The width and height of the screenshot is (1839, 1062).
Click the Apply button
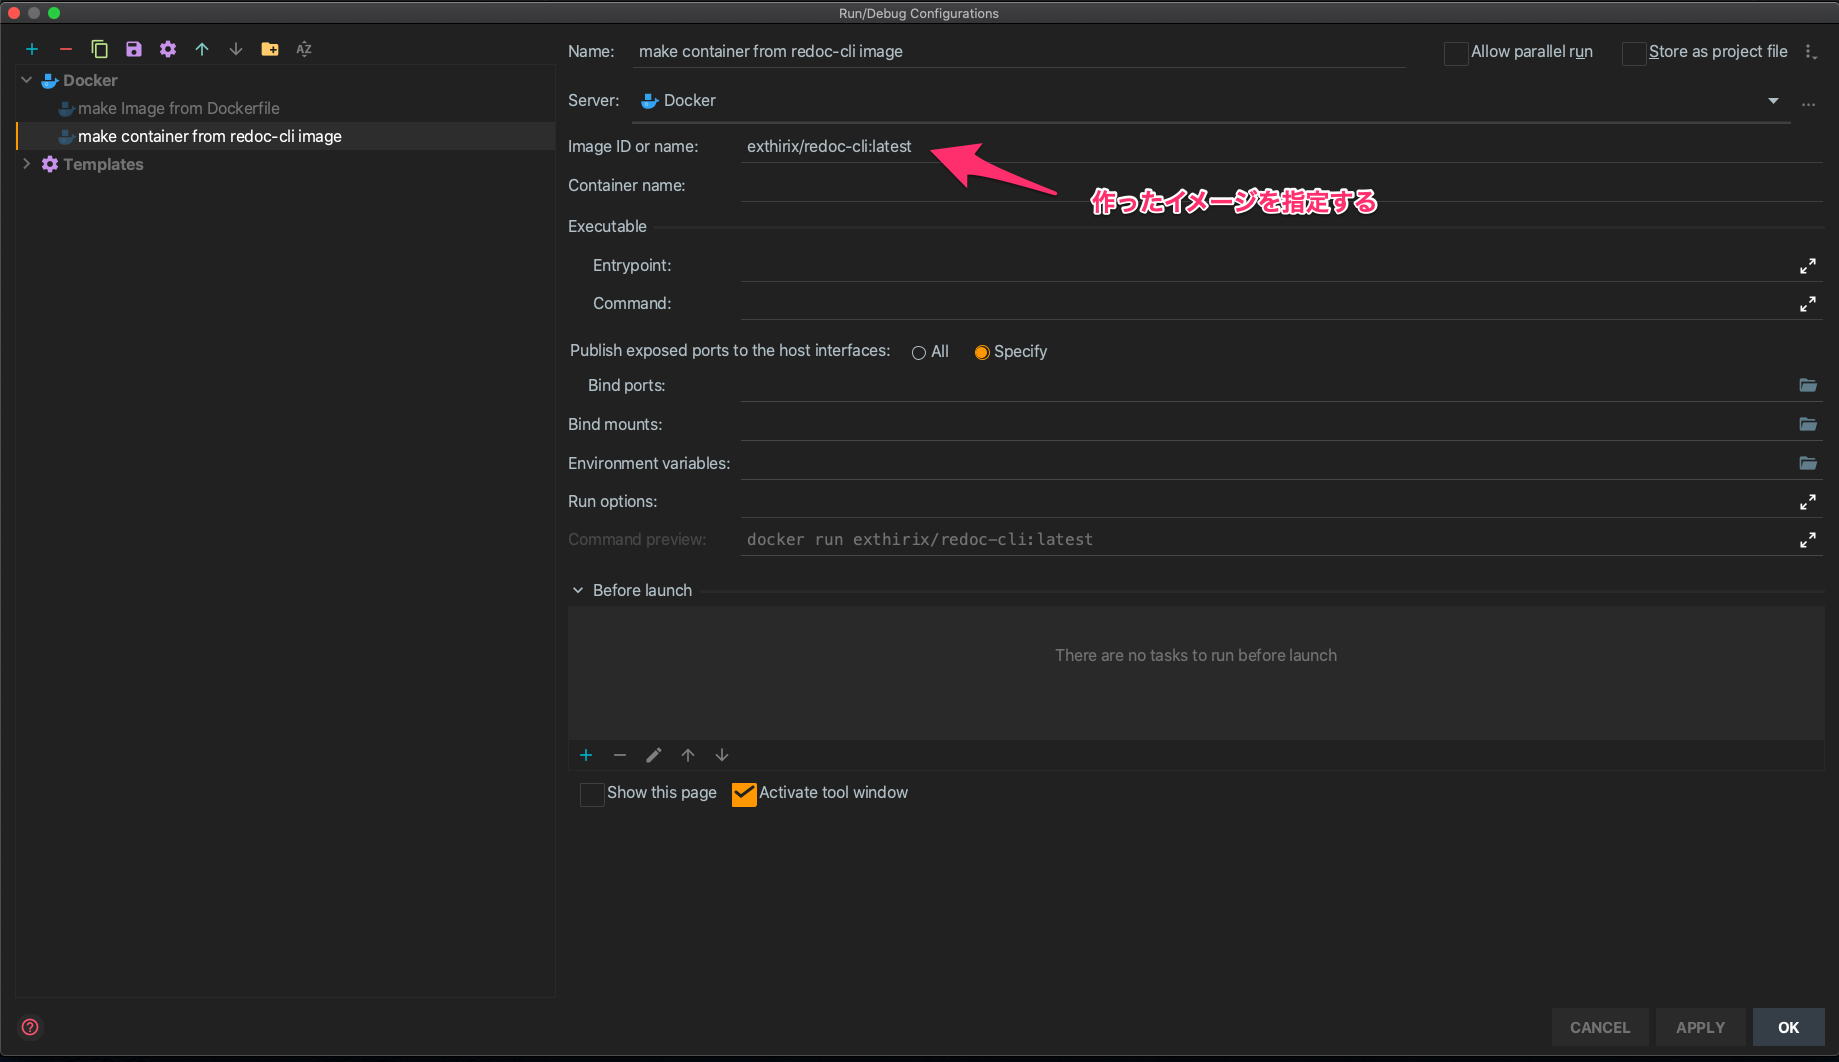pyautogui.click(x=1700, y=1027)
